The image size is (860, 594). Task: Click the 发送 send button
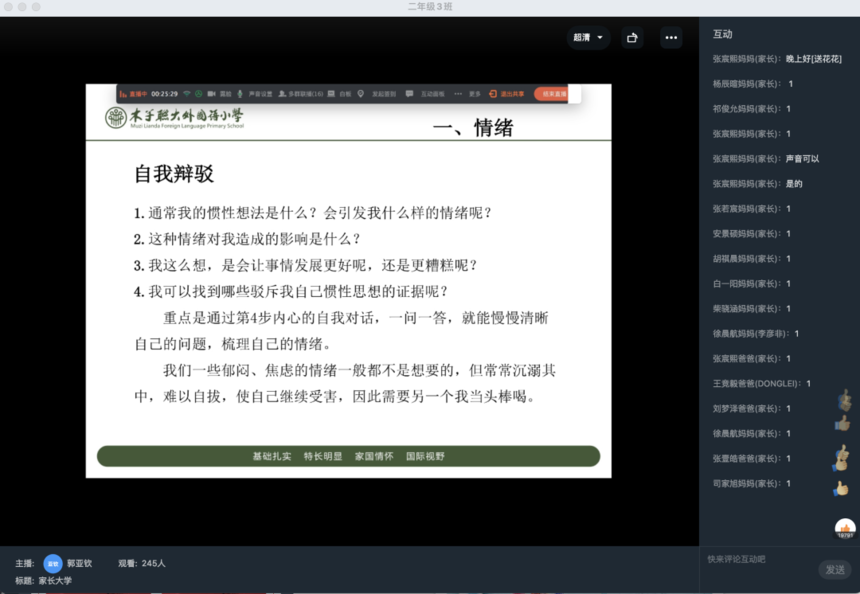point(834,569)
